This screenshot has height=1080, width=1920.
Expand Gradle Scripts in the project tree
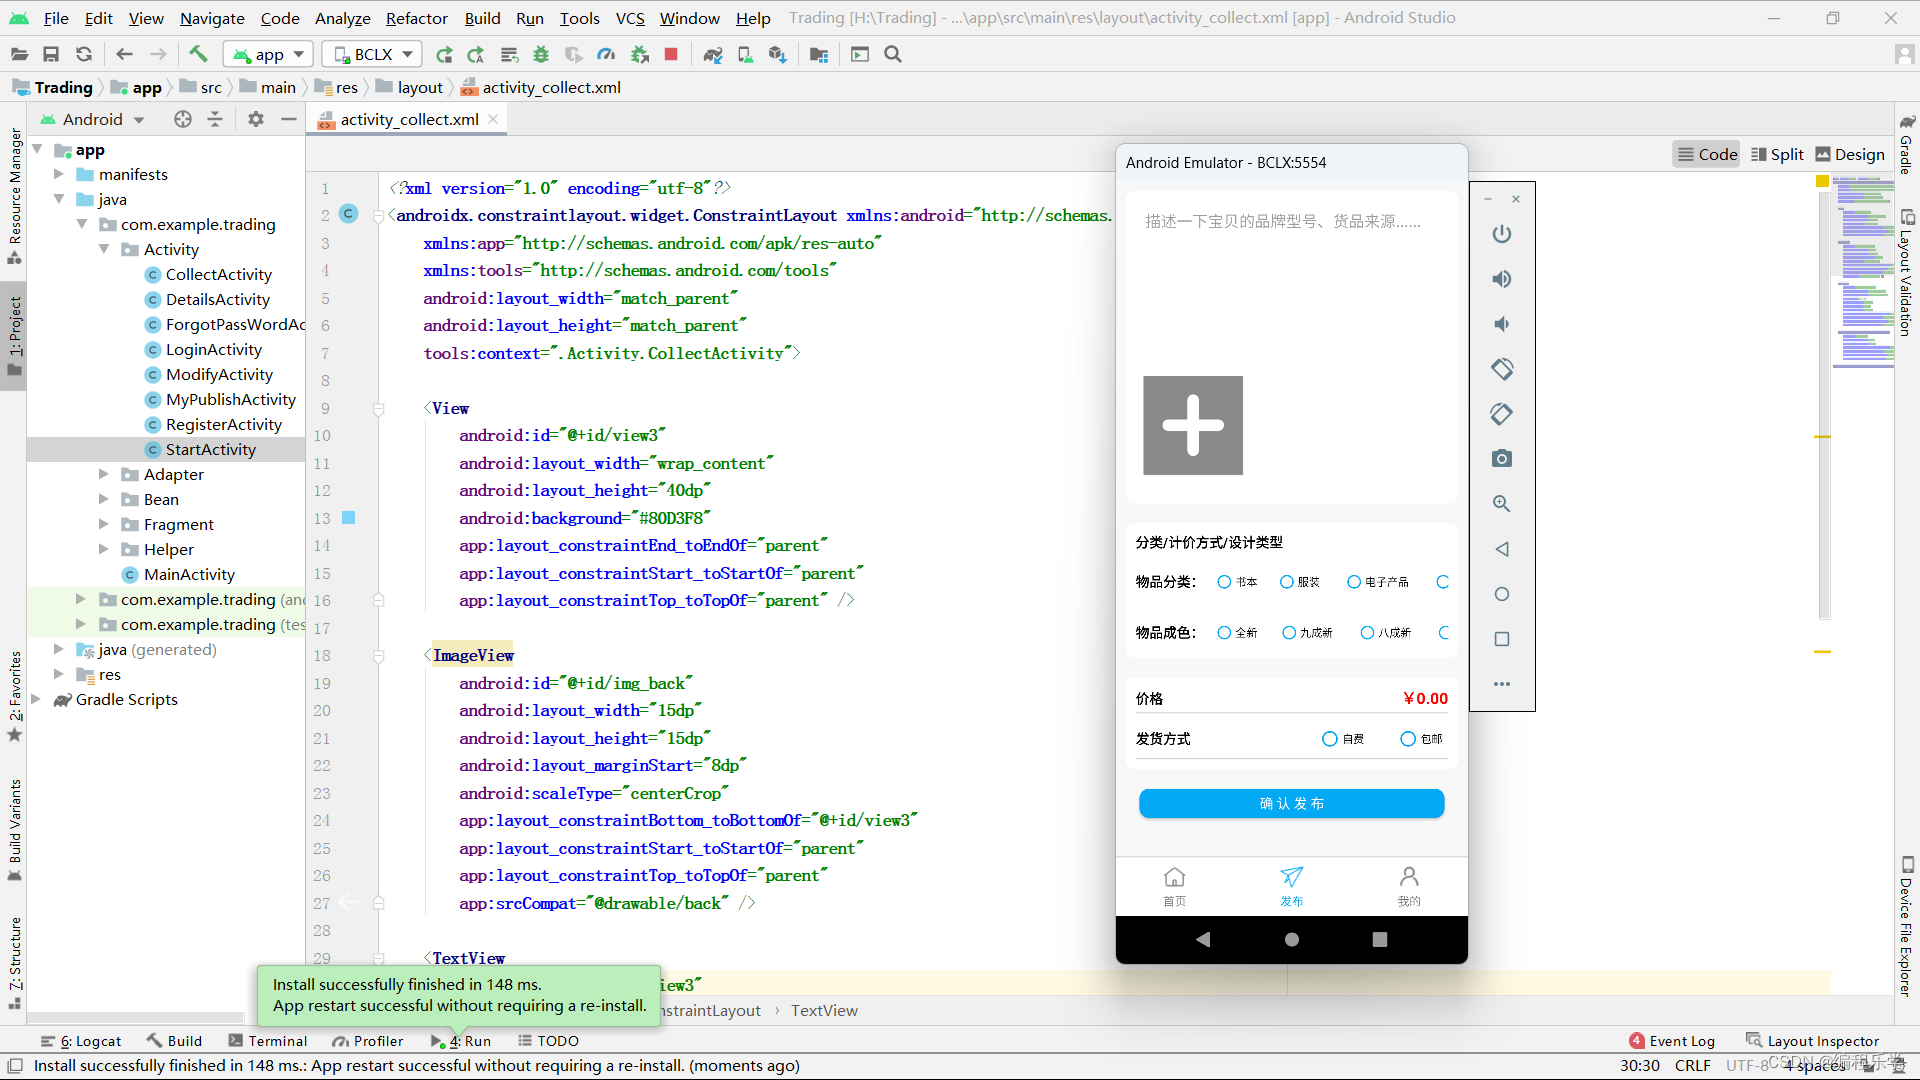click(x=37, y=699)
